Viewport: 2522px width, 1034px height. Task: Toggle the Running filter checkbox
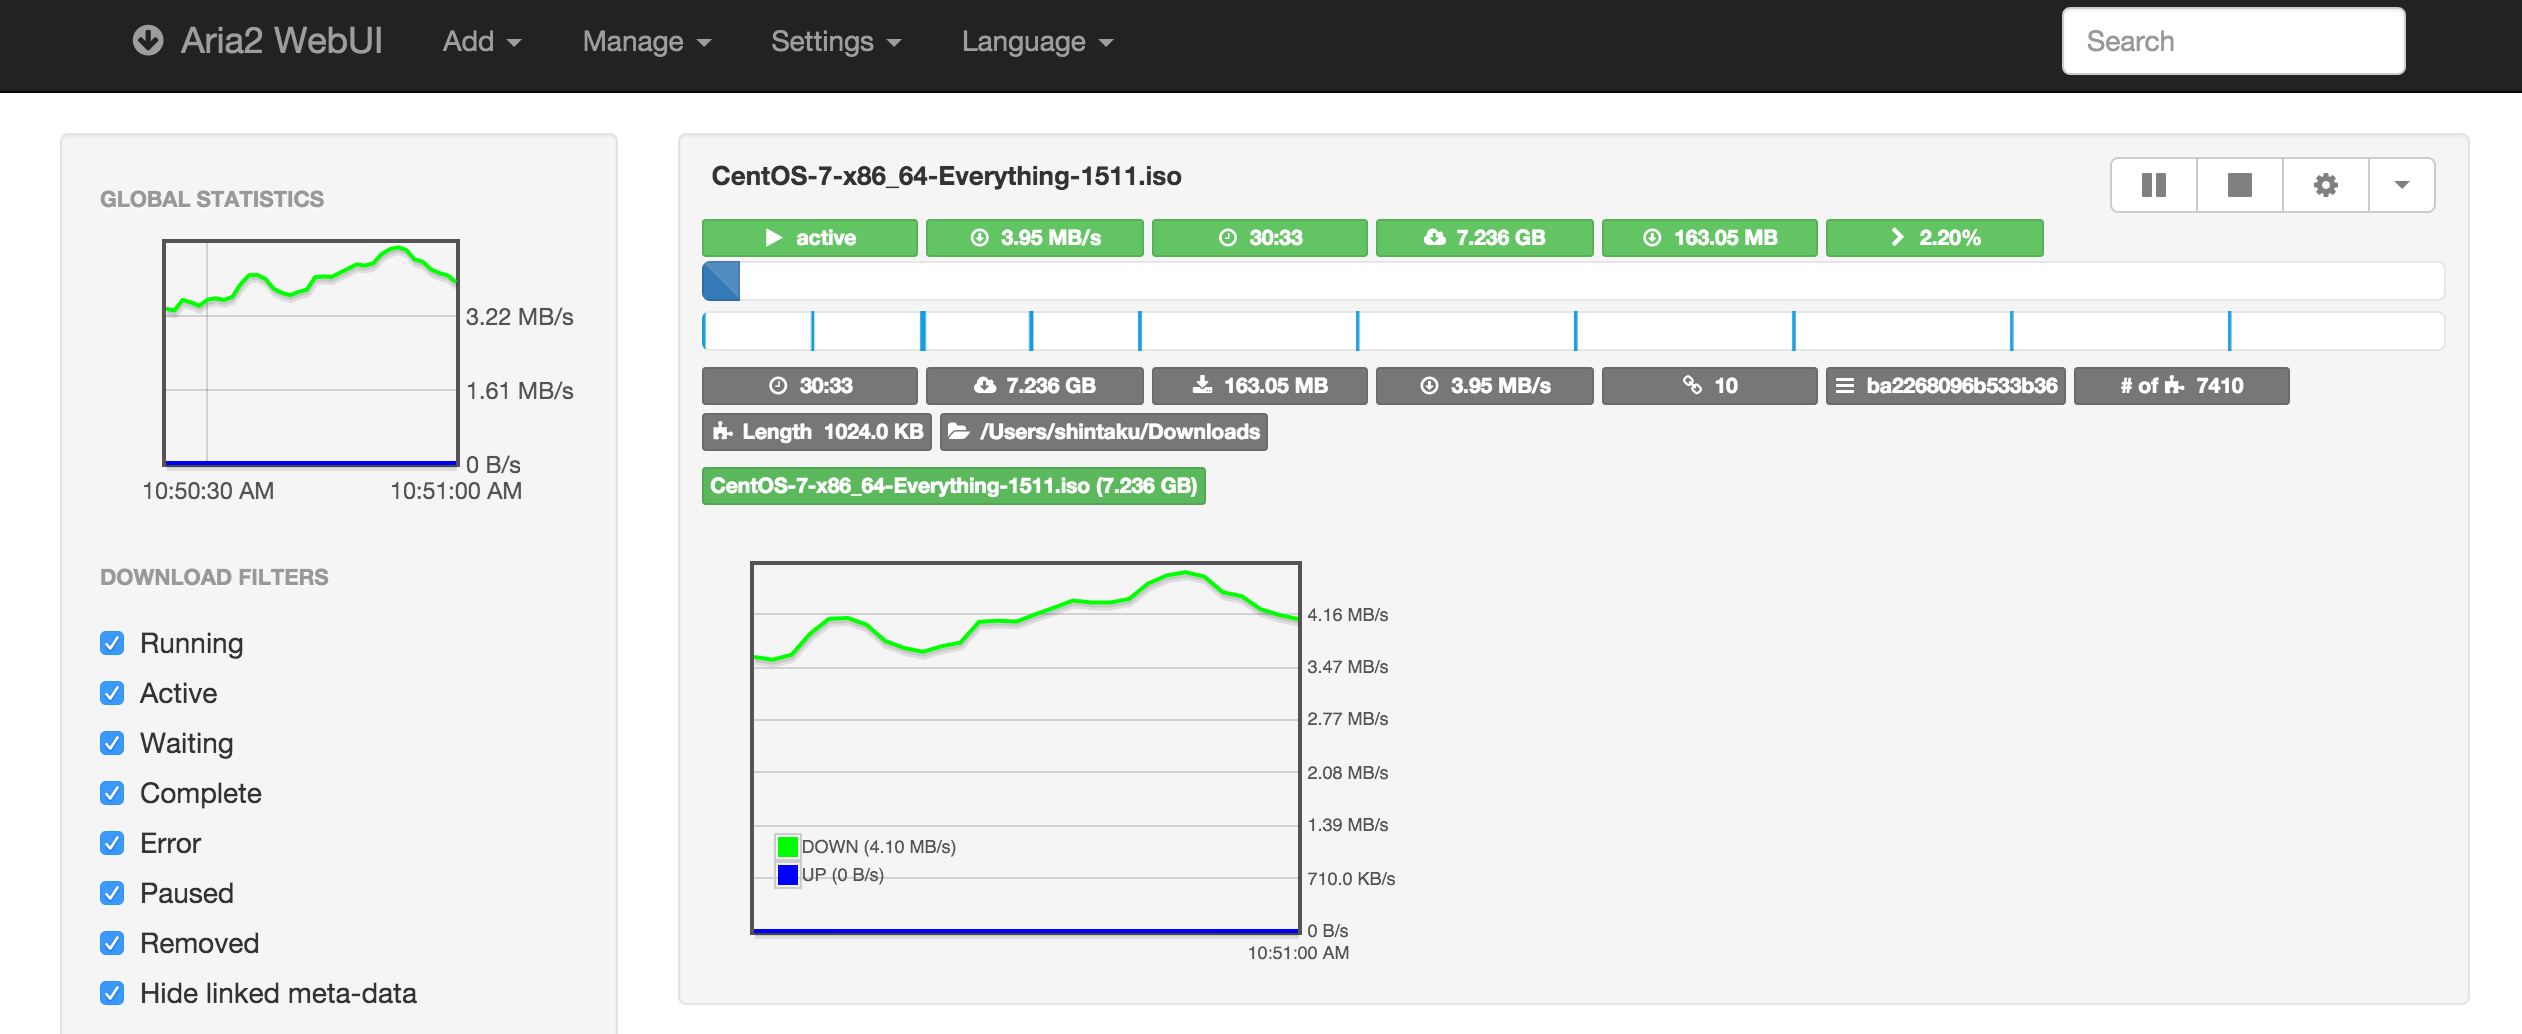coord(112,643)
